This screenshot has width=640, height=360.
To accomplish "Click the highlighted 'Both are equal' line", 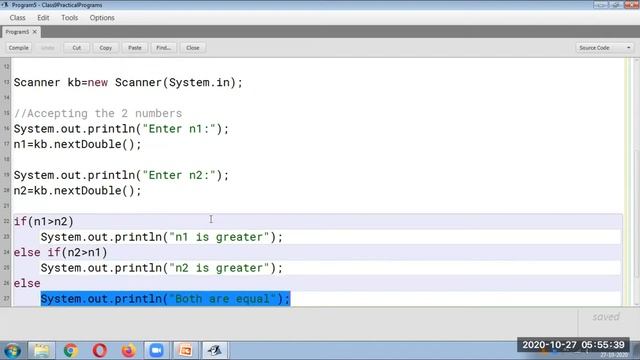I will tap(165, 299).
